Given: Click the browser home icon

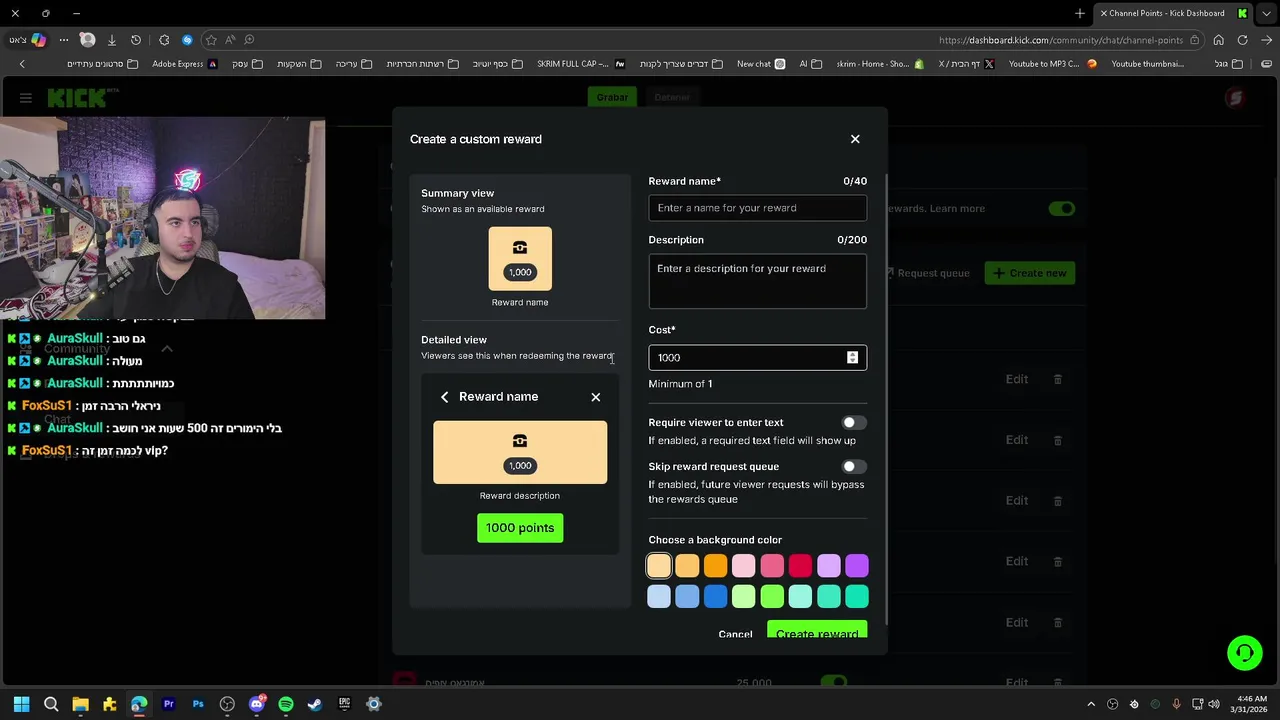Looking at the screenshot, I should [x=1218, y=40].
